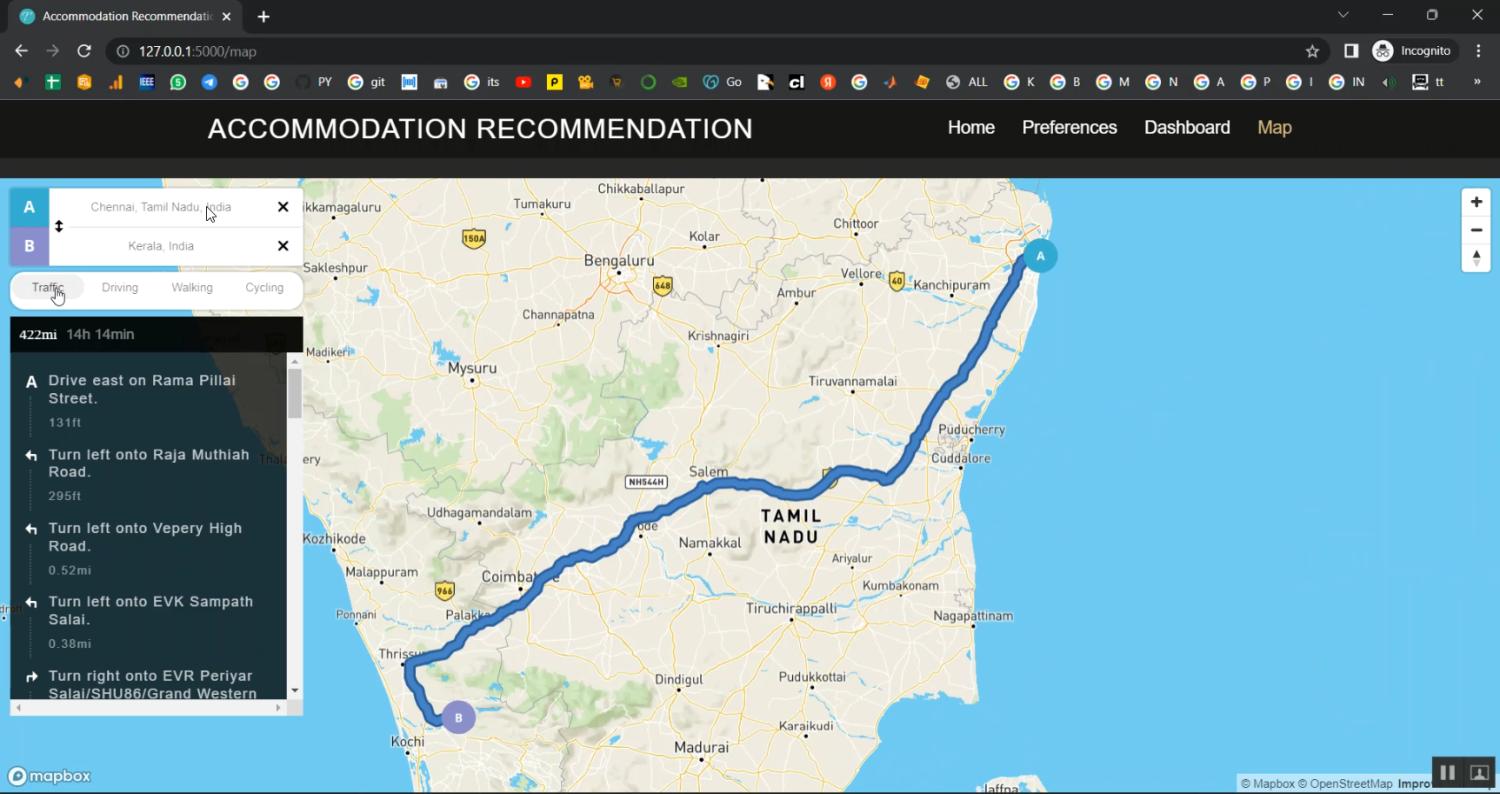Open the Dashboard page
Screen dimensions: 1500x794
coord(1187,128)
